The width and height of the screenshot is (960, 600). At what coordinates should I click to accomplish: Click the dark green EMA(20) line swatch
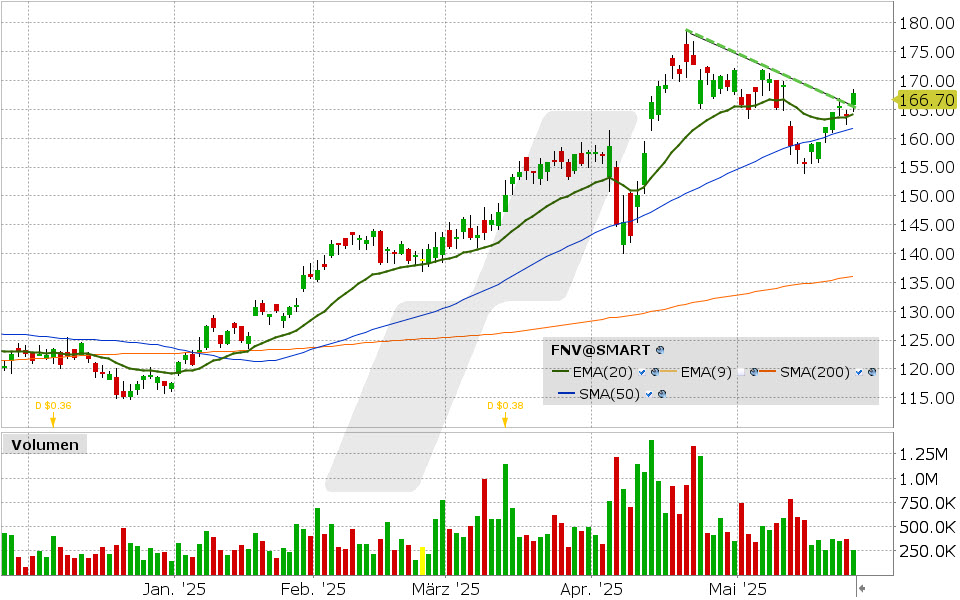coord(560,371)
